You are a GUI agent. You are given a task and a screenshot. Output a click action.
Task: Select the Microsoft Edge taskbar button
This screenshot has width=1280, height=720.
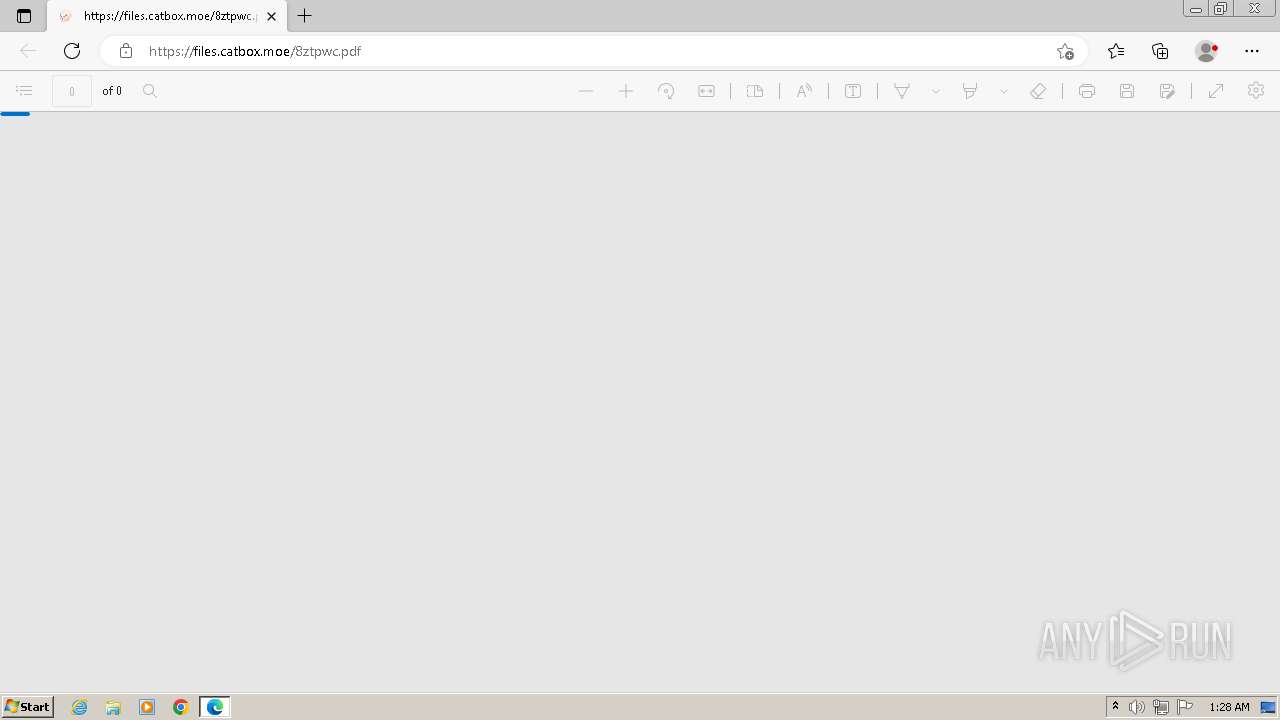coord(215,707)
